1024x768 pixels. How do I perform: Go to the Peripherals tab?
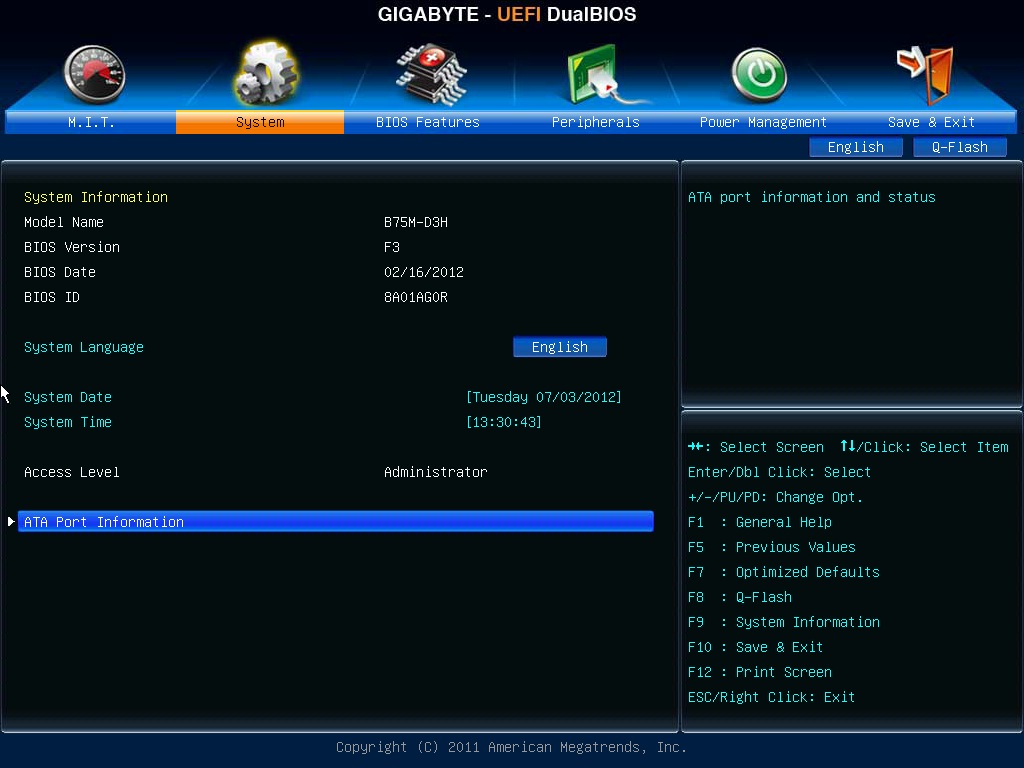tap(596, 122)
